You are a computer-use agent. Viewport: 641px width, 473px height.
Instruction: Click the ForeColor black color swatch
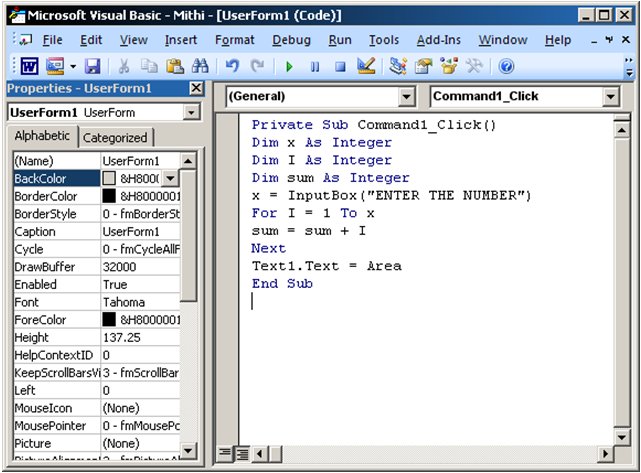[109, 320]
